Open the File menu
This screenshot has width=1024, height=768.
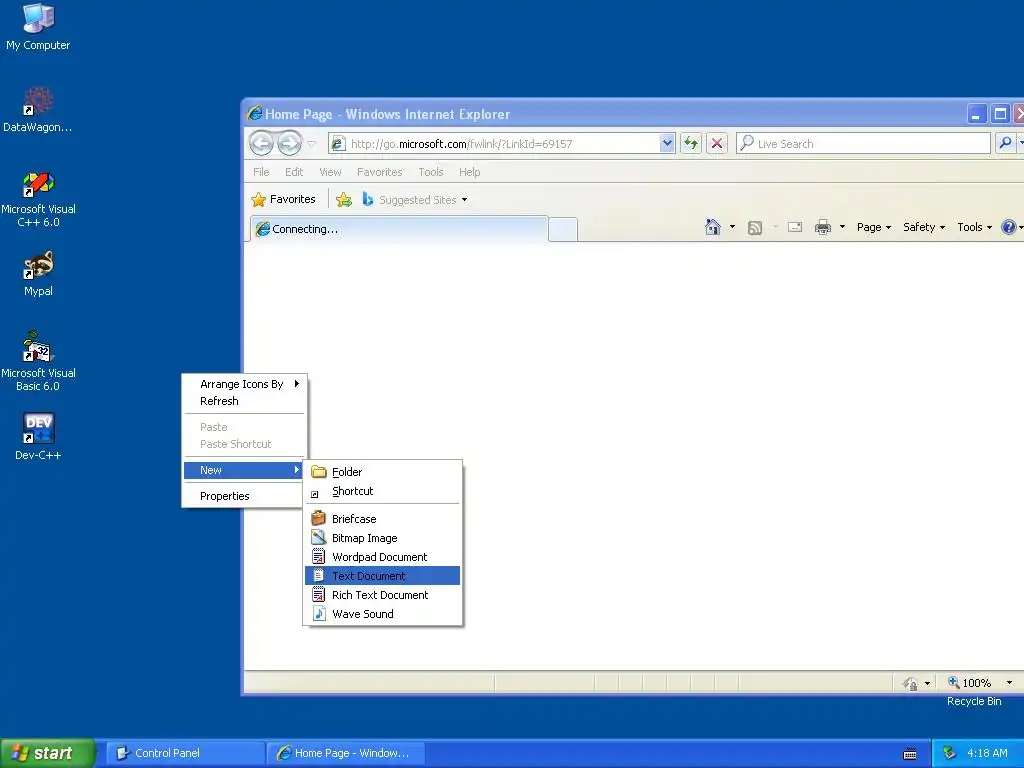click(261, 172)
